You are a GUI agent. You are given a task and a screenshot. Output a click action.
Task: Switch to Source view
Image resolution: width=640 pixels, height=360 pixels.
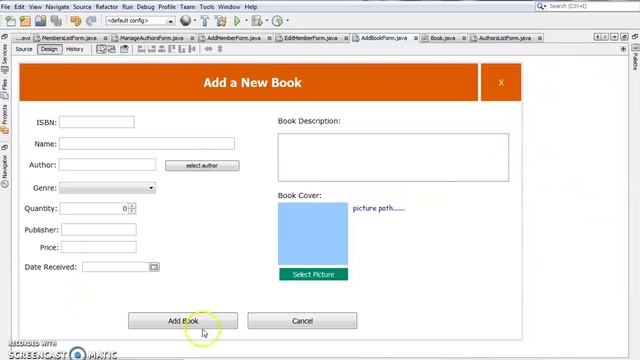click(24, 49)
